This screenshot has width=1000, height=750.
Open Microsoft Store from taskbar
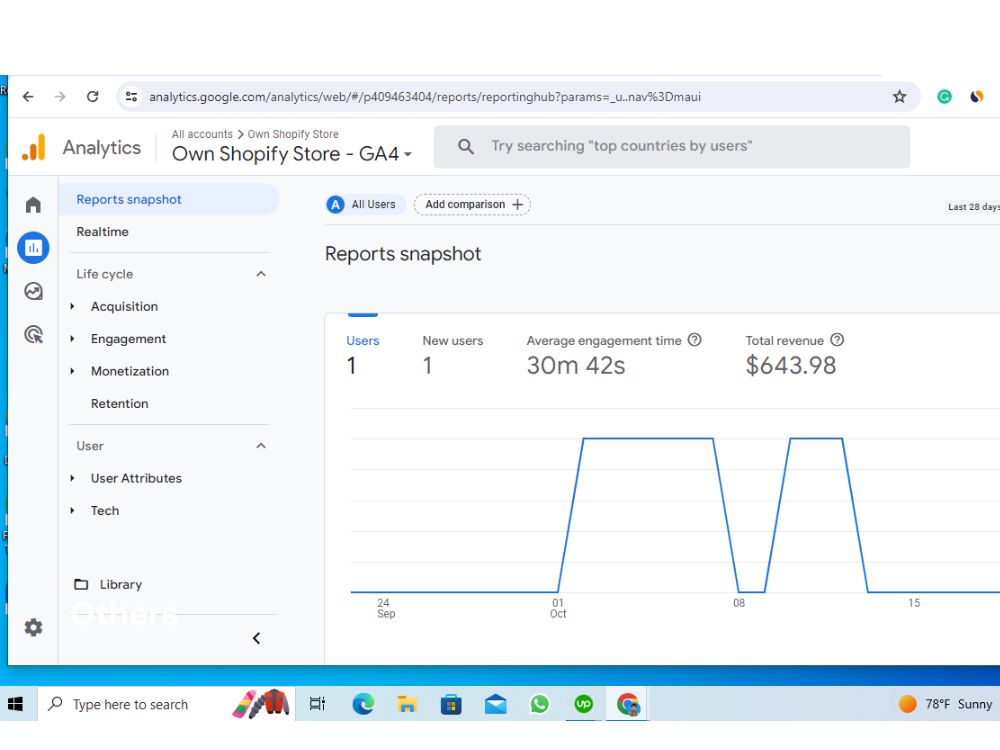tap(451, 704)
